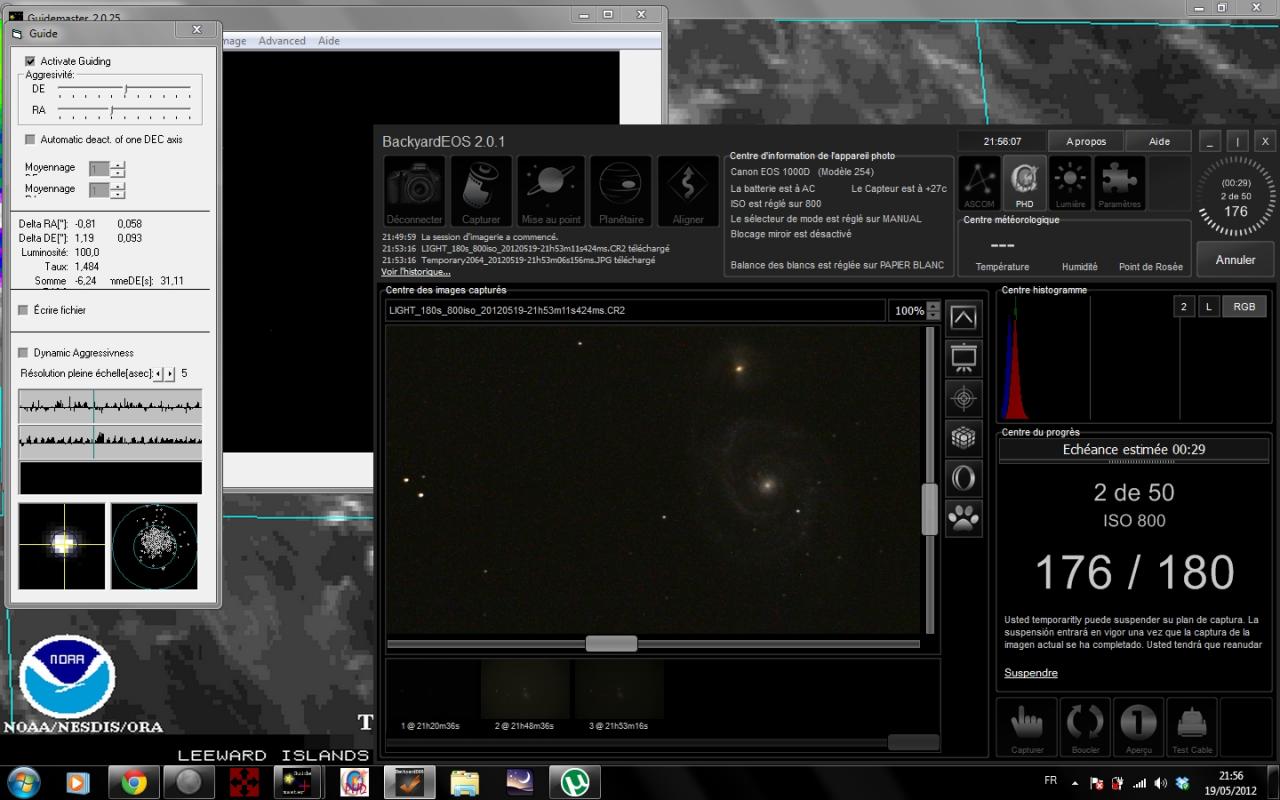This screenshot has width=1280, height=800.
Task: Open the PHD guiding panel
Action: 1024,183
